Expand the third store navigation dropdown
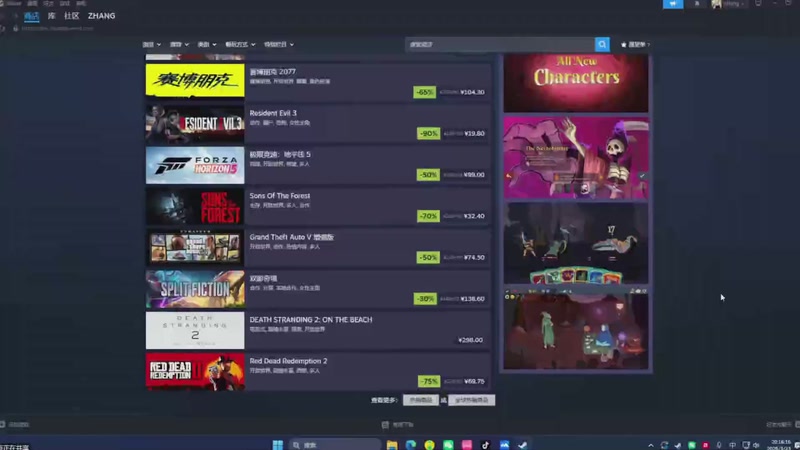The height and width of the screenshot is (450, 800). (207, 44)
